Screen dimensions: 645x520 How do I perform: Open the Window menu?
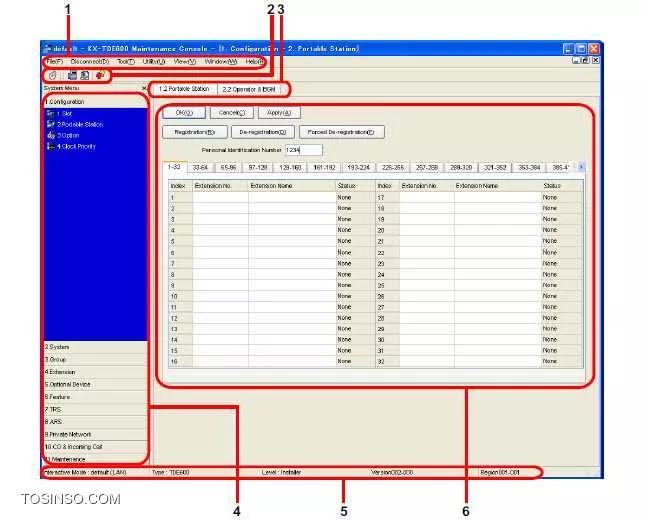click(x=221, y=62)
